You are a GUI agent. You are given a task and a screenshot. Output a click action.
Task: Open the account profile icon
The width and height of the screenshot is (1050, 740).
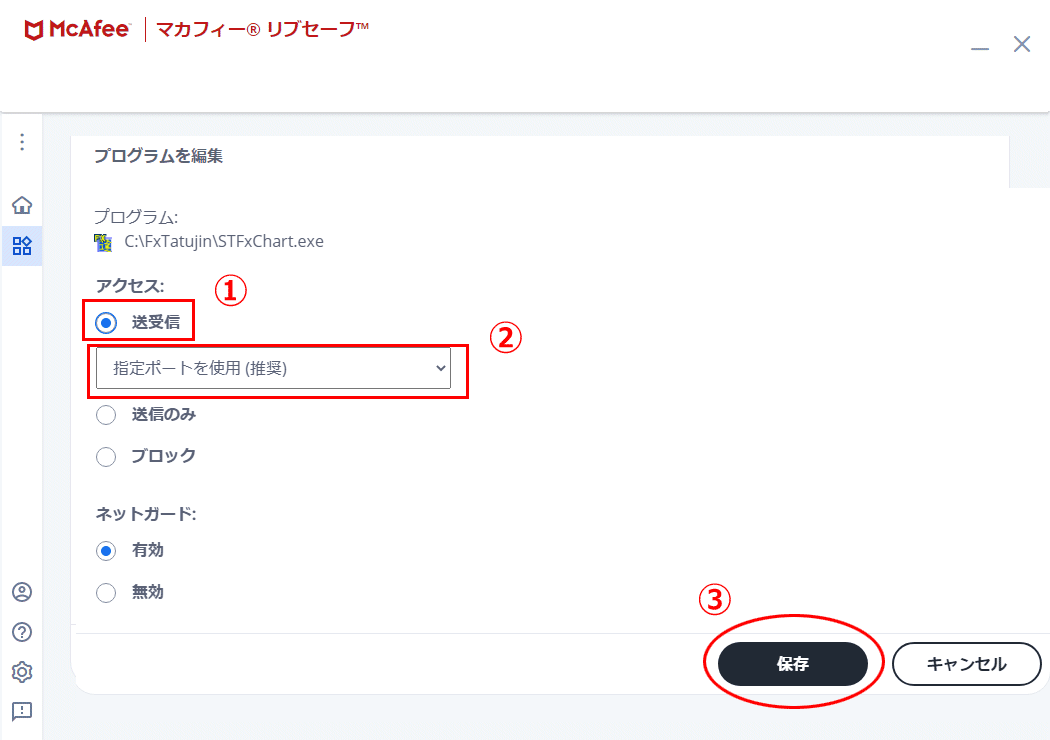22,592
